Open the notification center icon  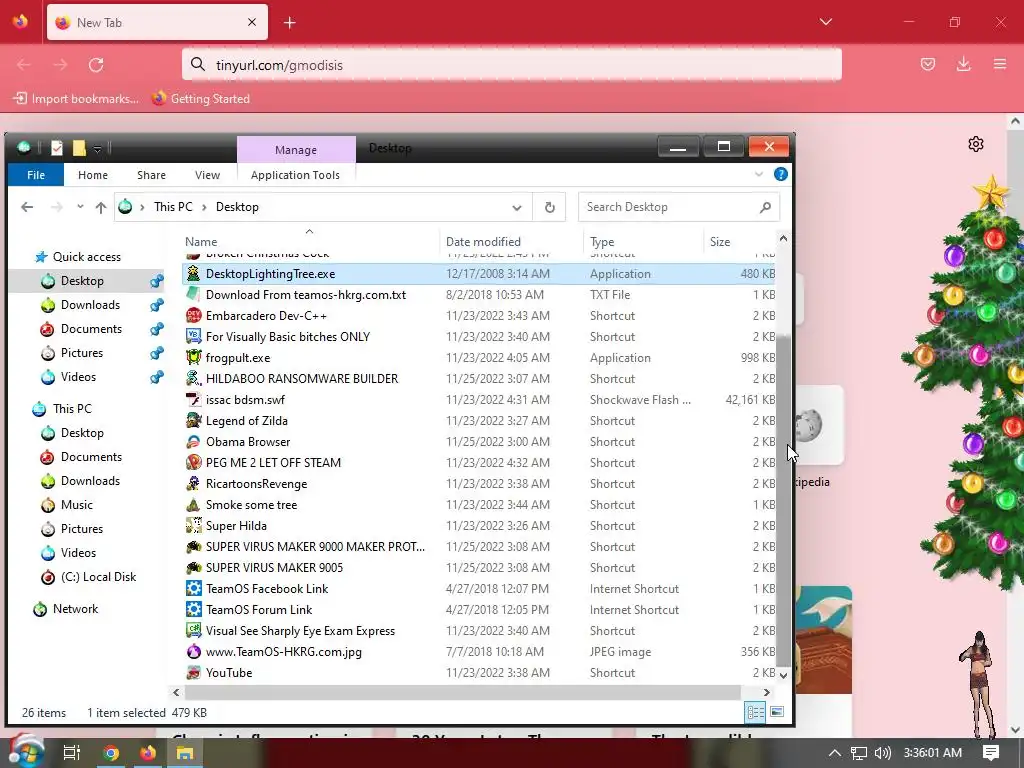click(990, 753)
